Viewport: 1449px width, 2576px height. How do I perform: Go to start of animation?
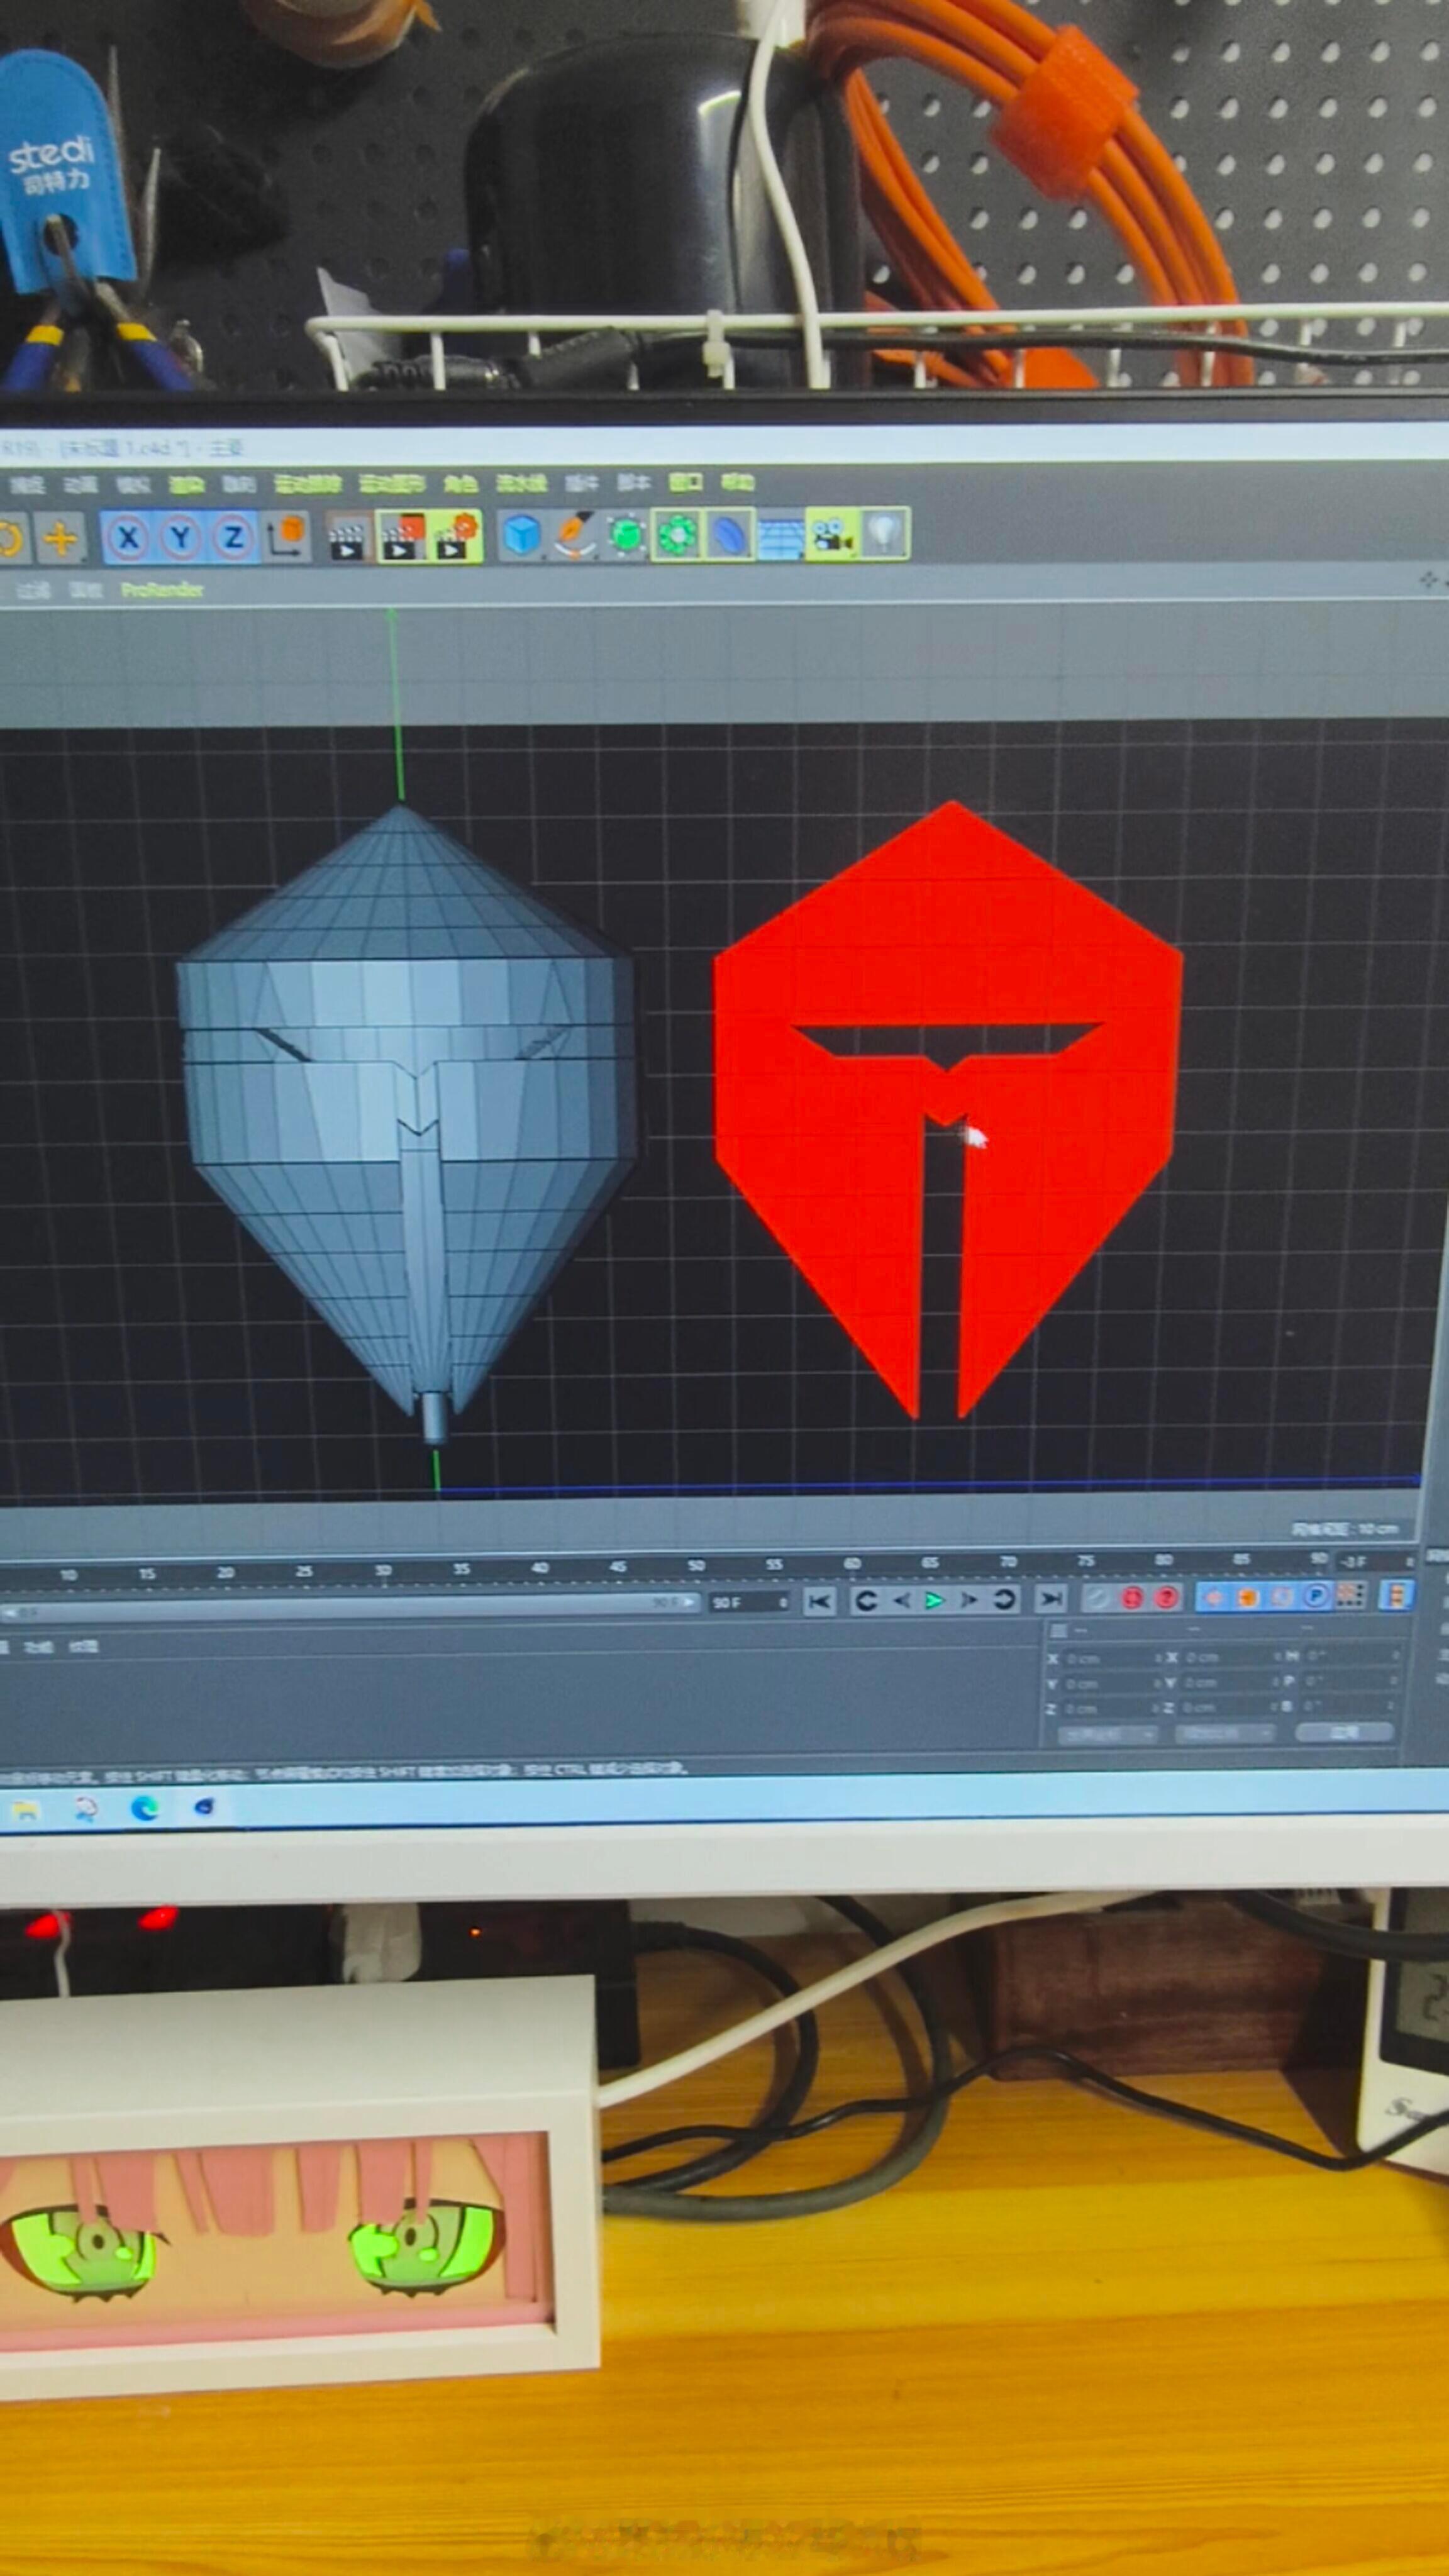click(x=819, y=1601)
